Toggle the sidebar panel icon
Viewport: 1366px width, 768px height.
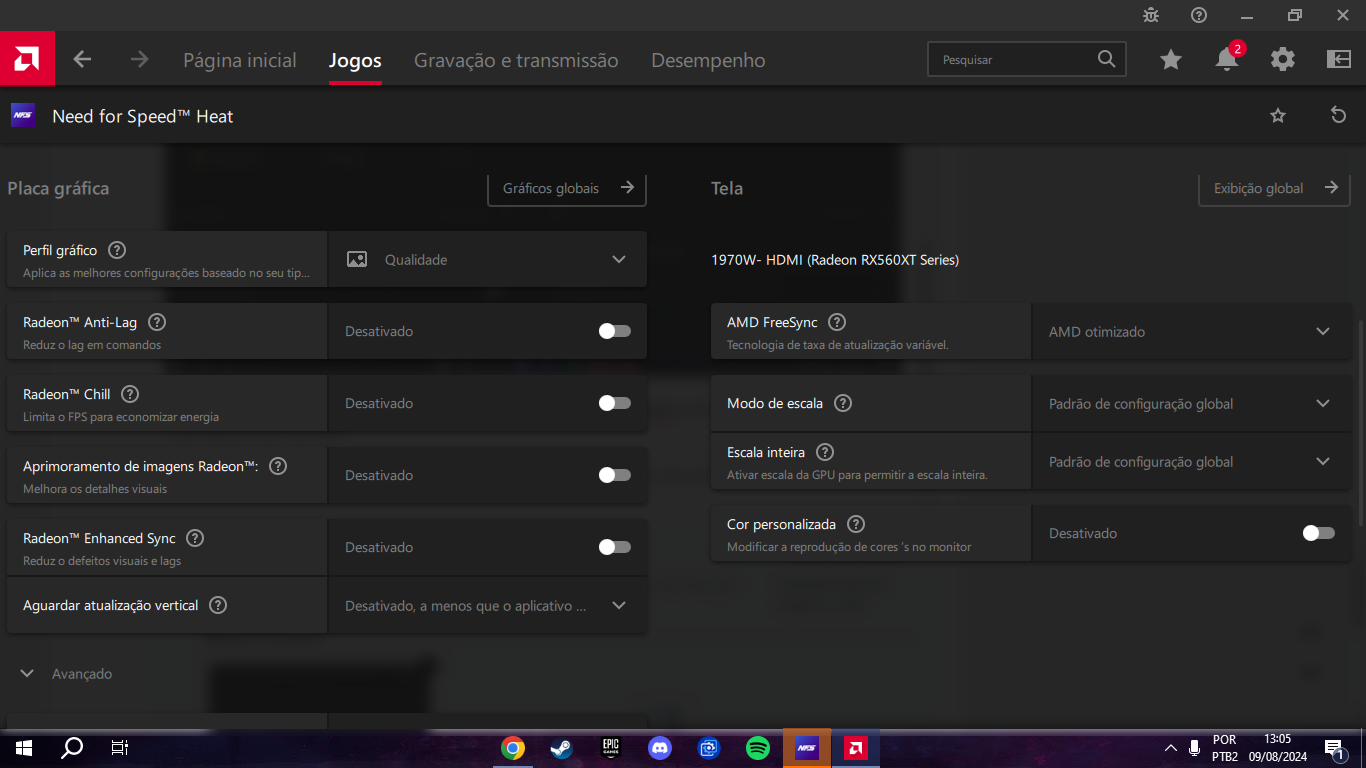1339,60
